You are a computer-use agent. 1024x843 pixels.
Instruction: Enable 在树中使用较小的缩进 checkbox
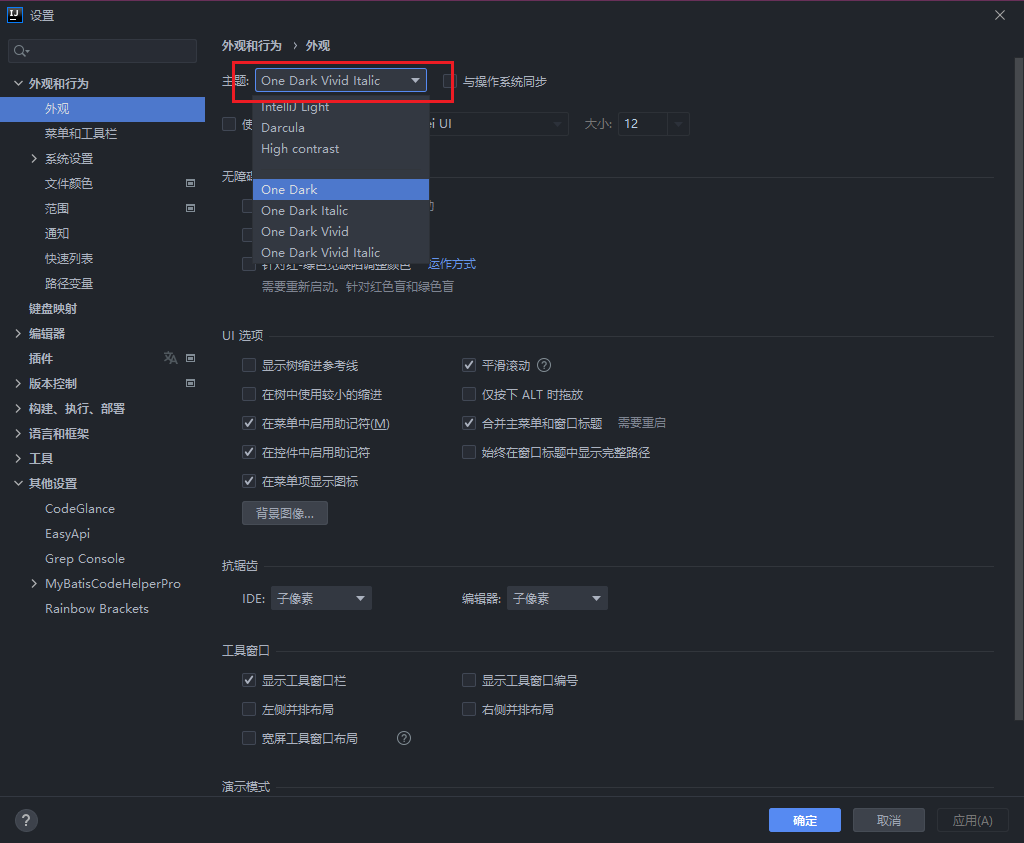249,394
